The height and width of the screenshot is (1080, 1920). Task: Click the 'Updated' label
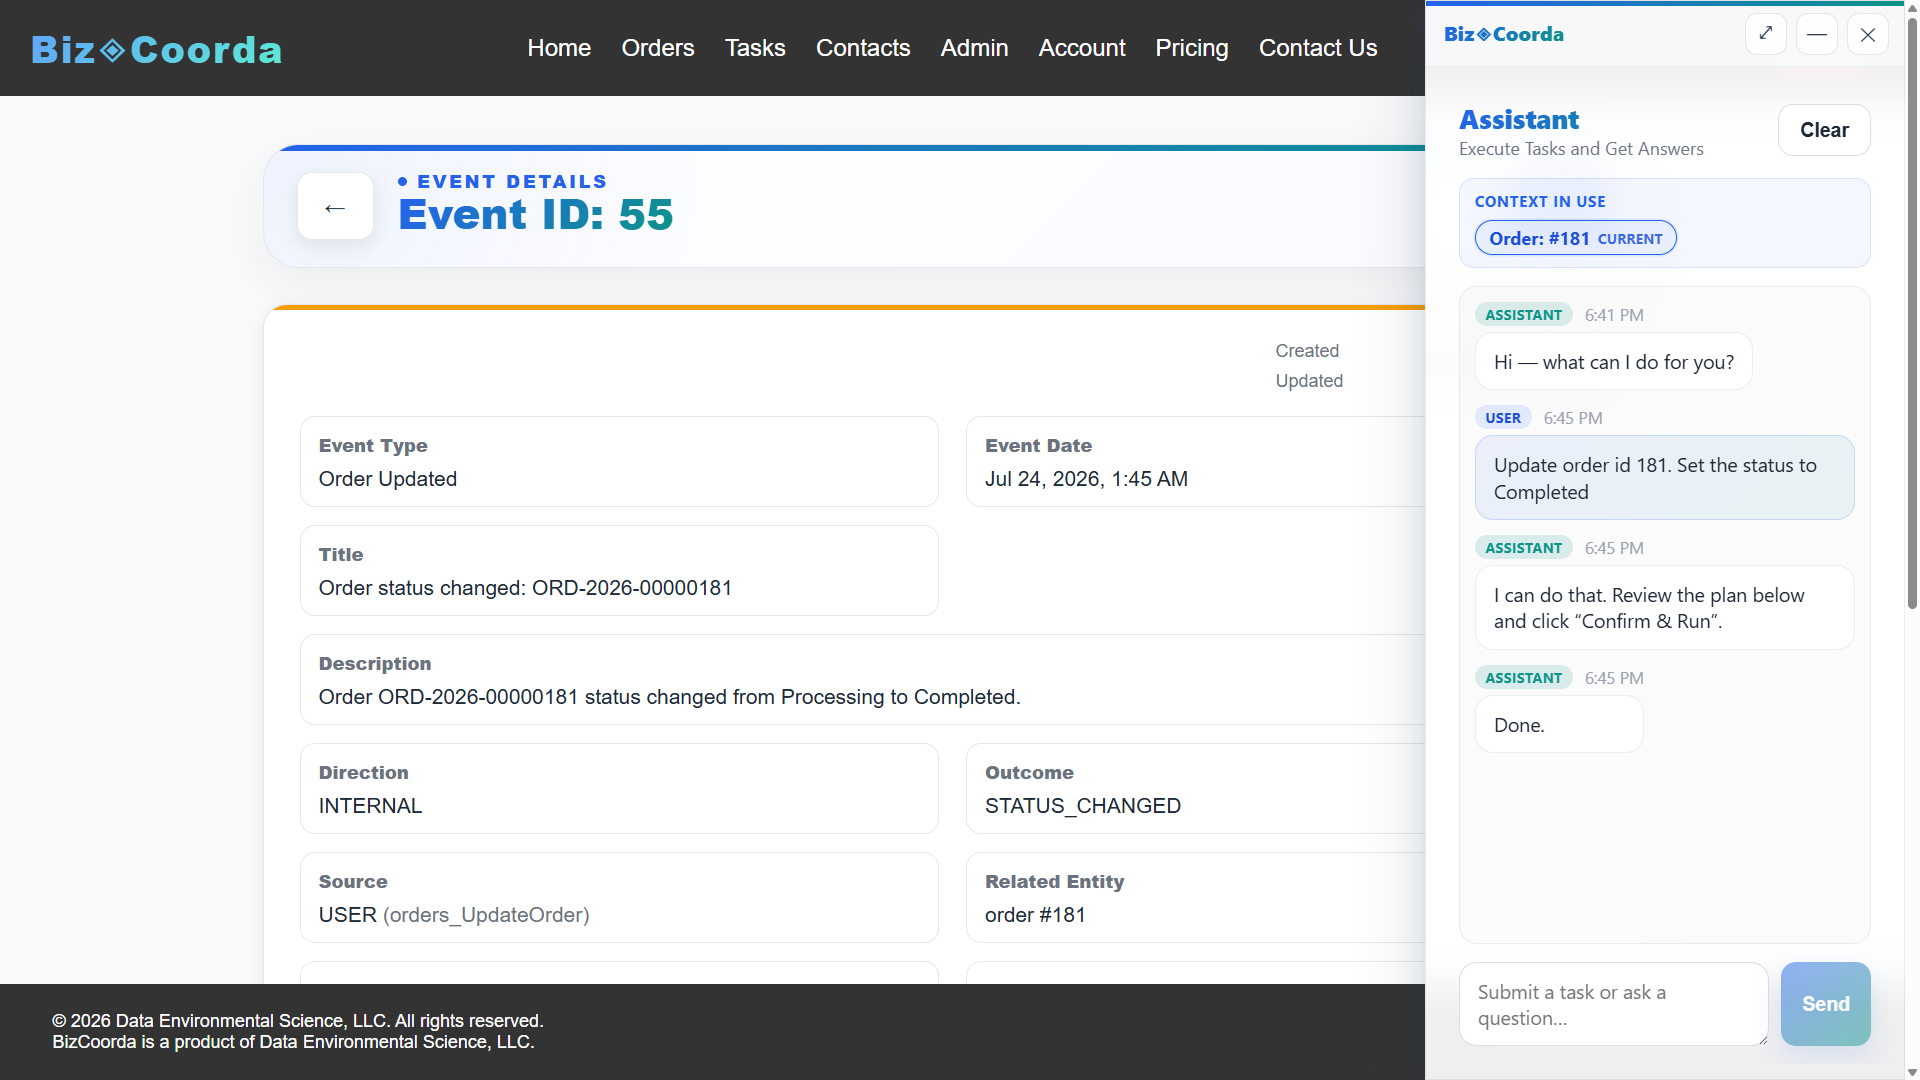pyautogui.click(x=1308, y=381)
